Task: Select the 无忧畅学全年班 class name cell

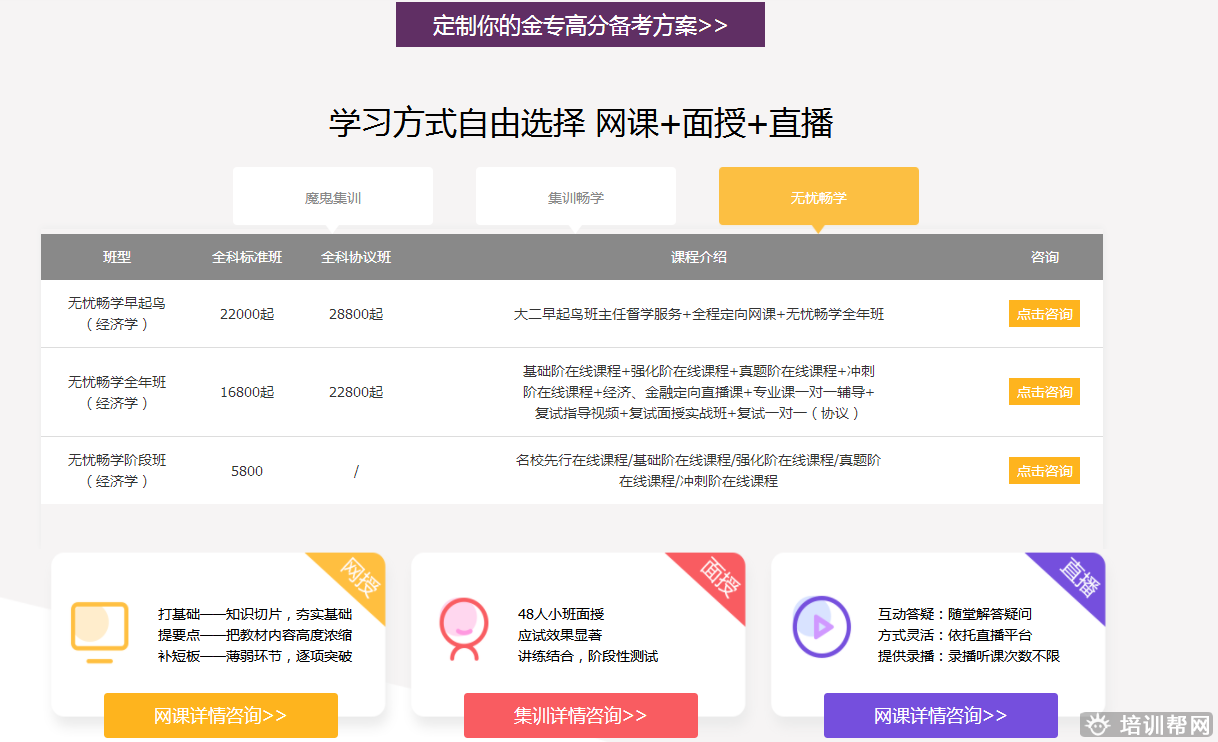Action: click(117, 392)
